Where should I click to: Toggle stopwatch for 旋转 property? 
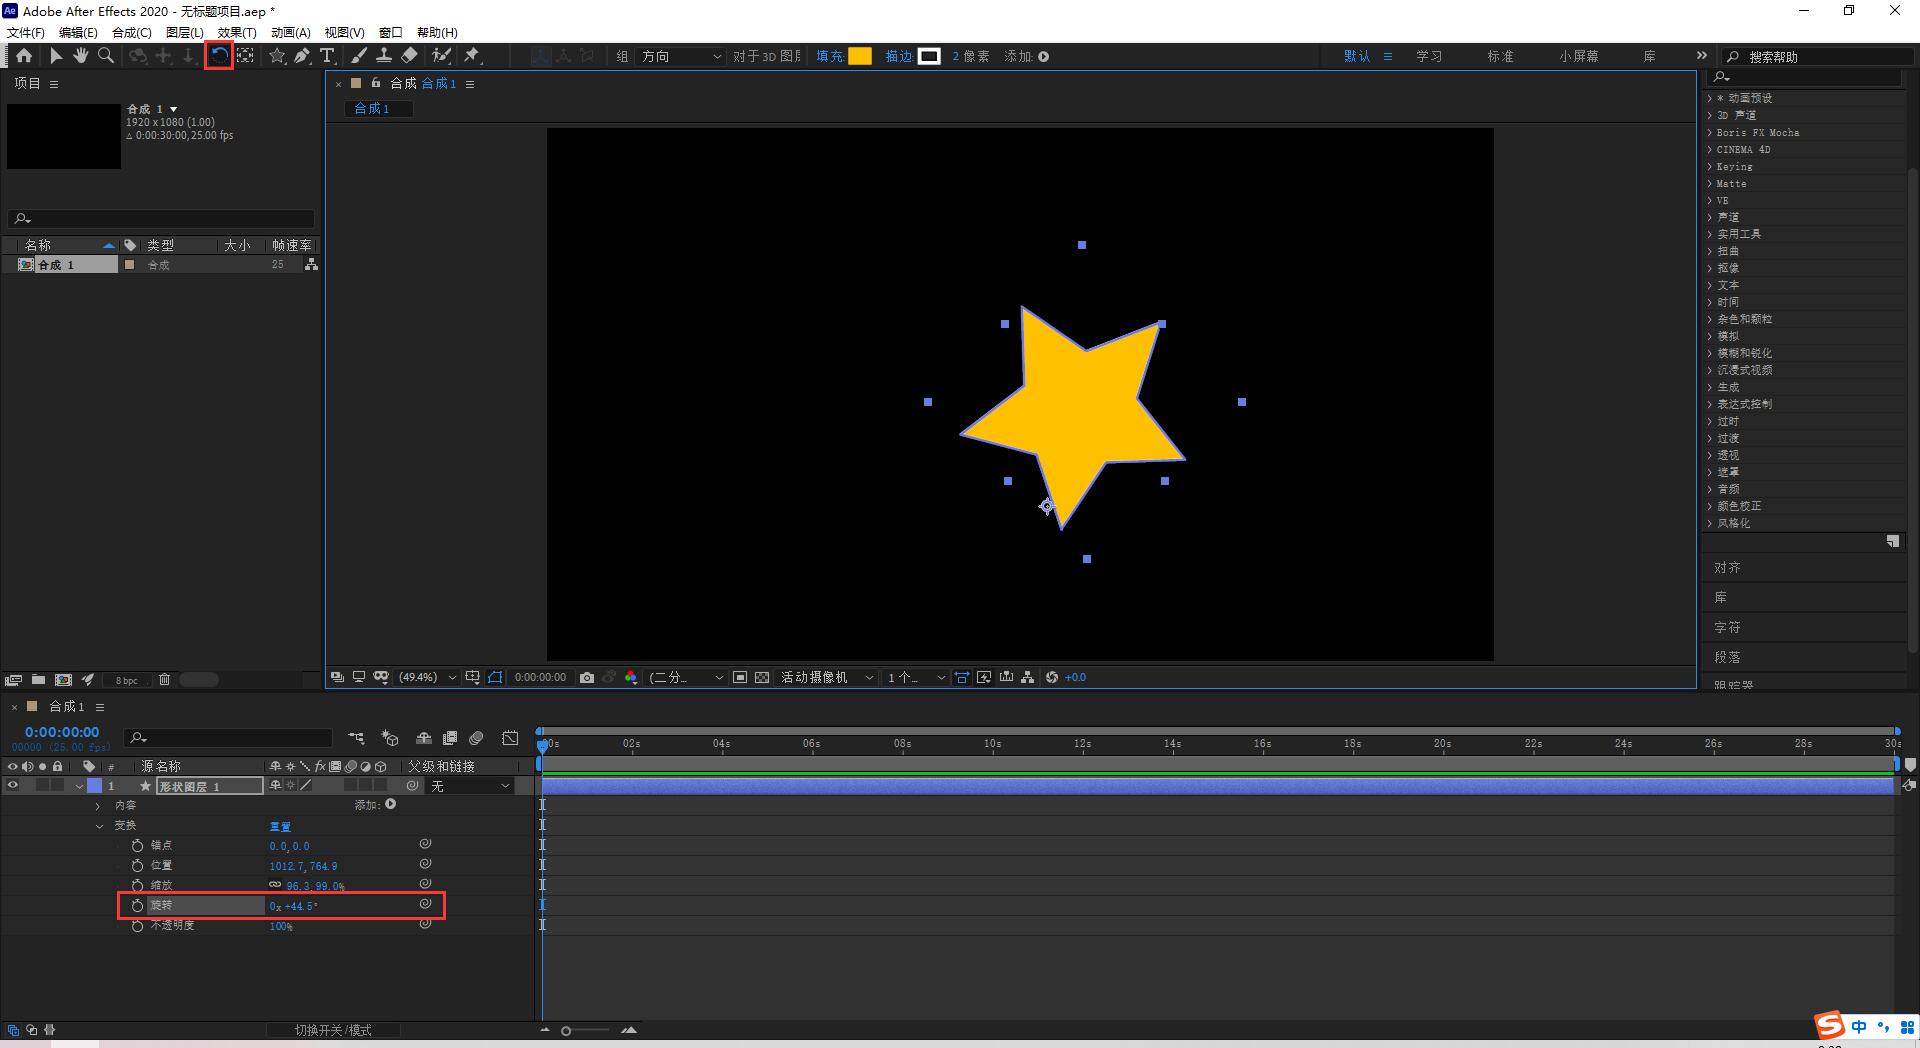pos(137,905)
